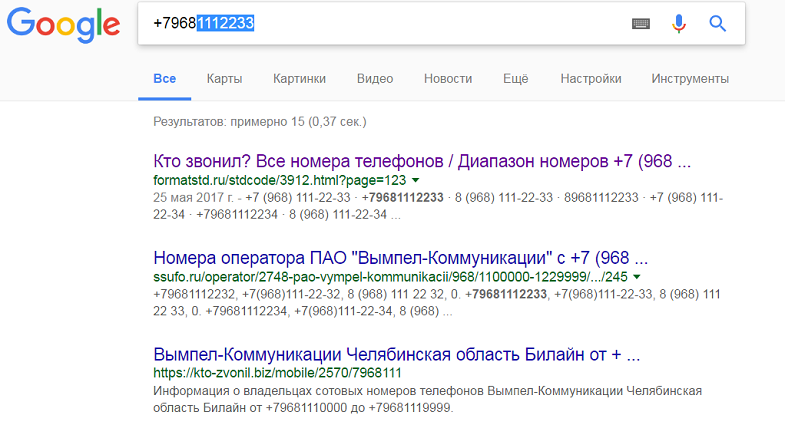The height and width of the screenshot is (425, 785).
Task: Open the Новости tab
Action: 448,79
